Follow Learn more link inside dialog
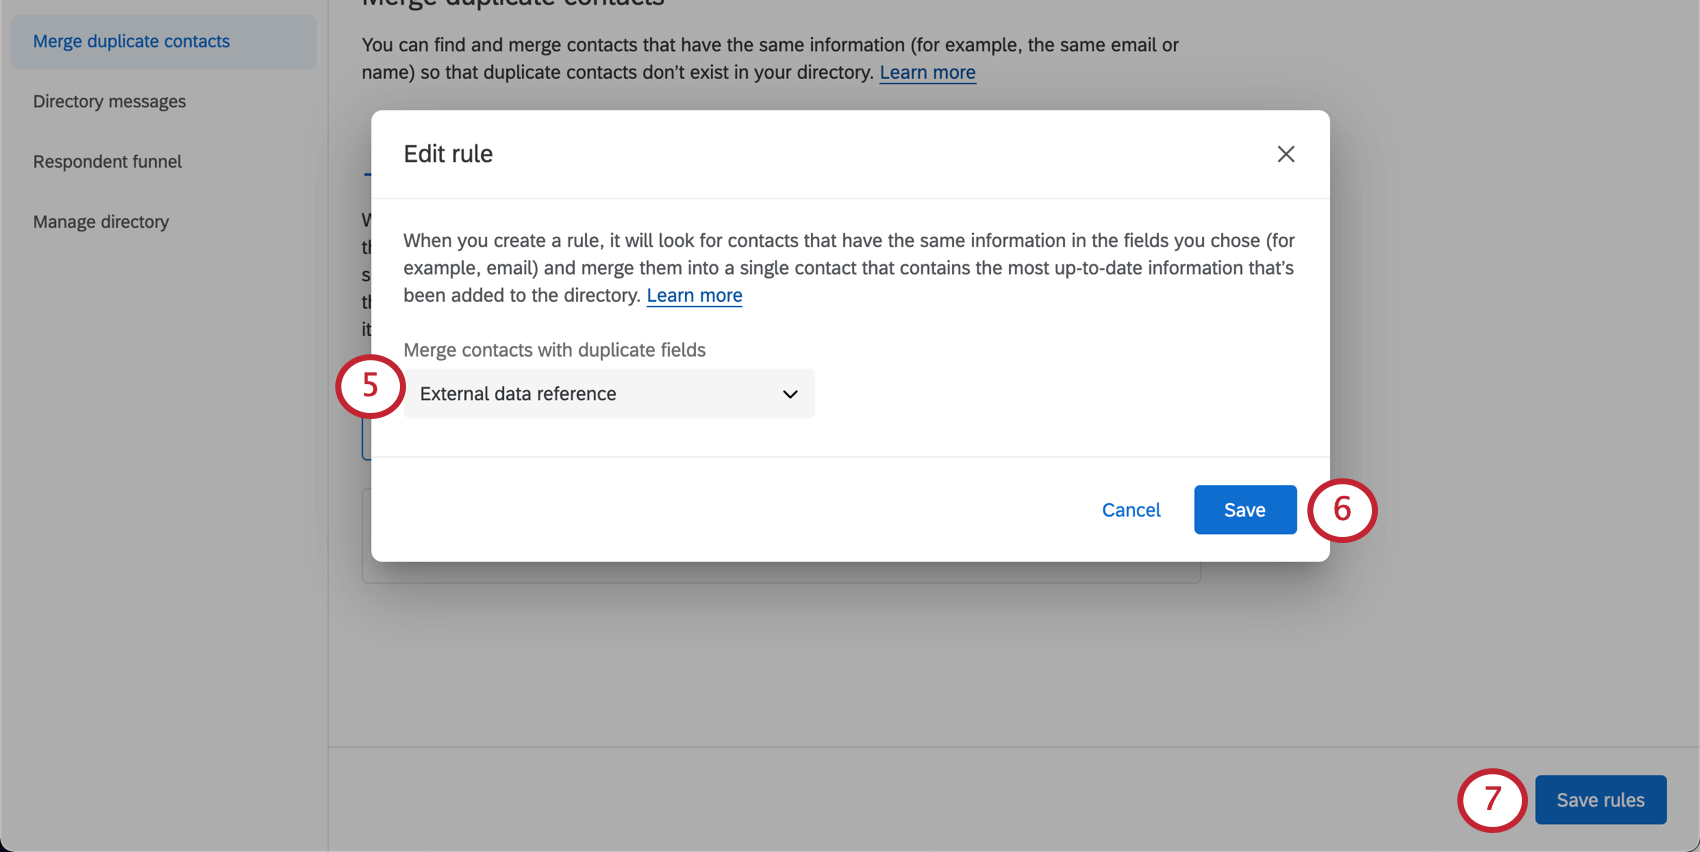Image resolution: width=1700 pixels, height=852 pixels. click(694, 296)
